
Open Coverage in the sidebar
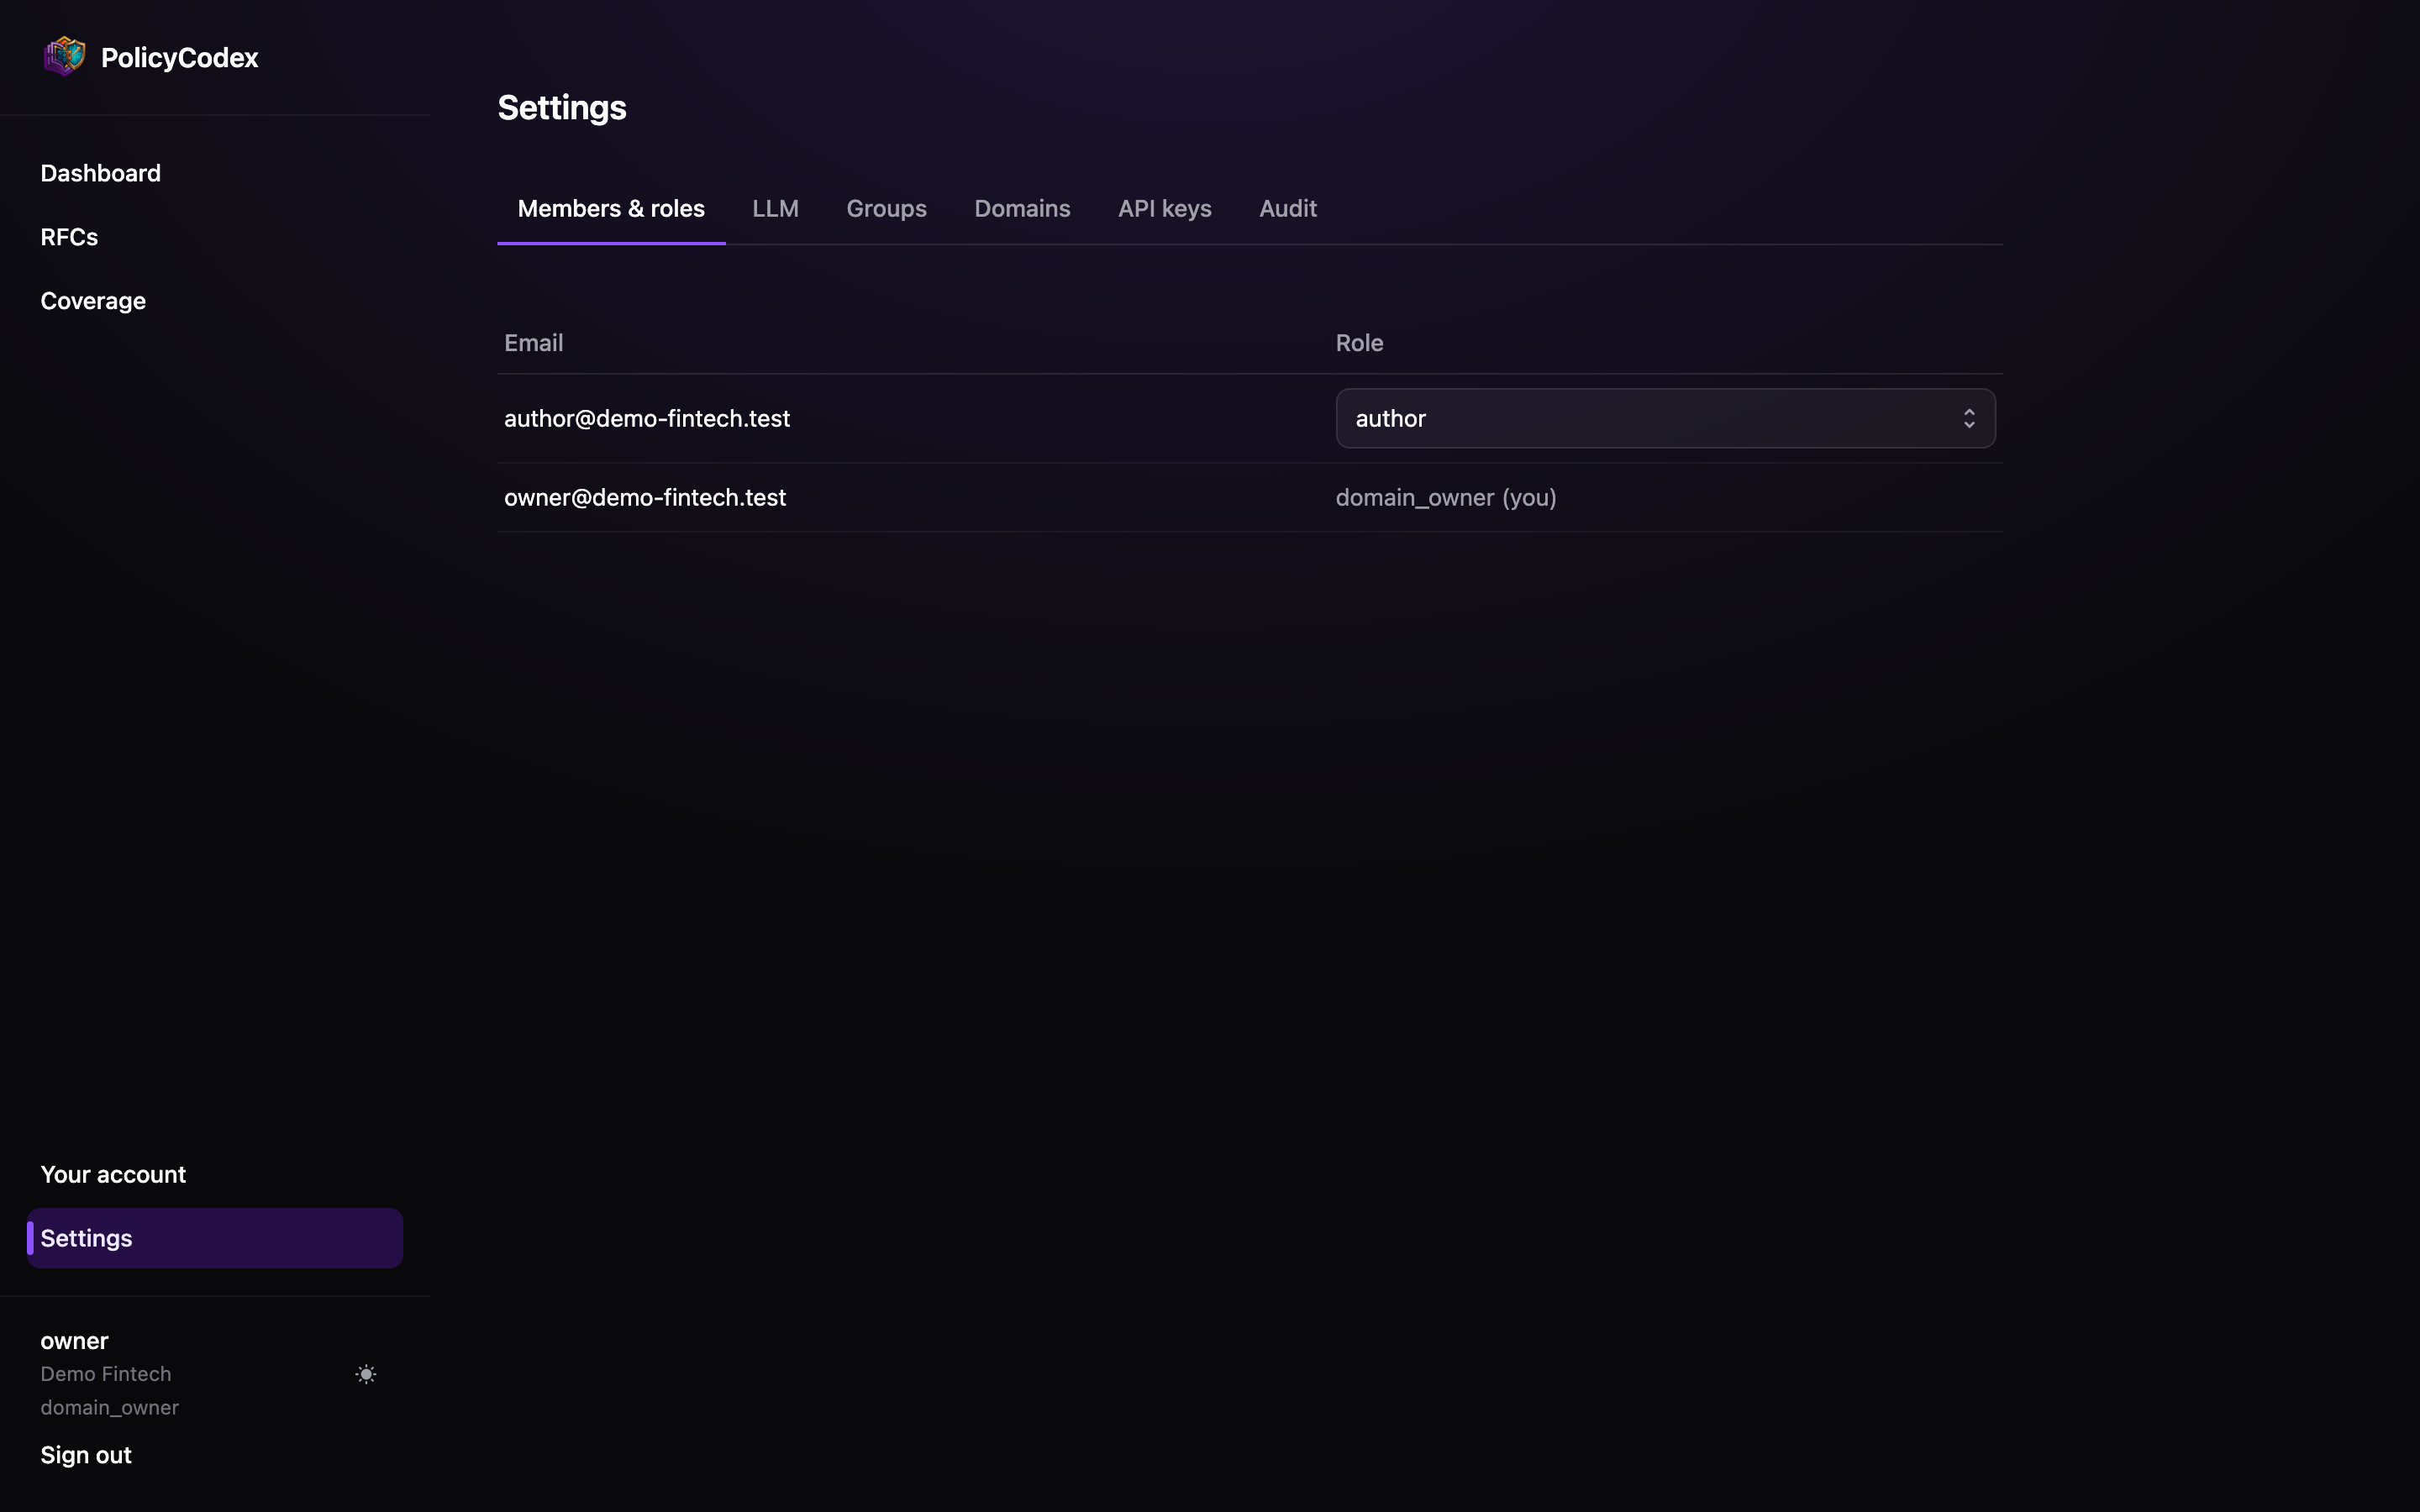(93, 301)
